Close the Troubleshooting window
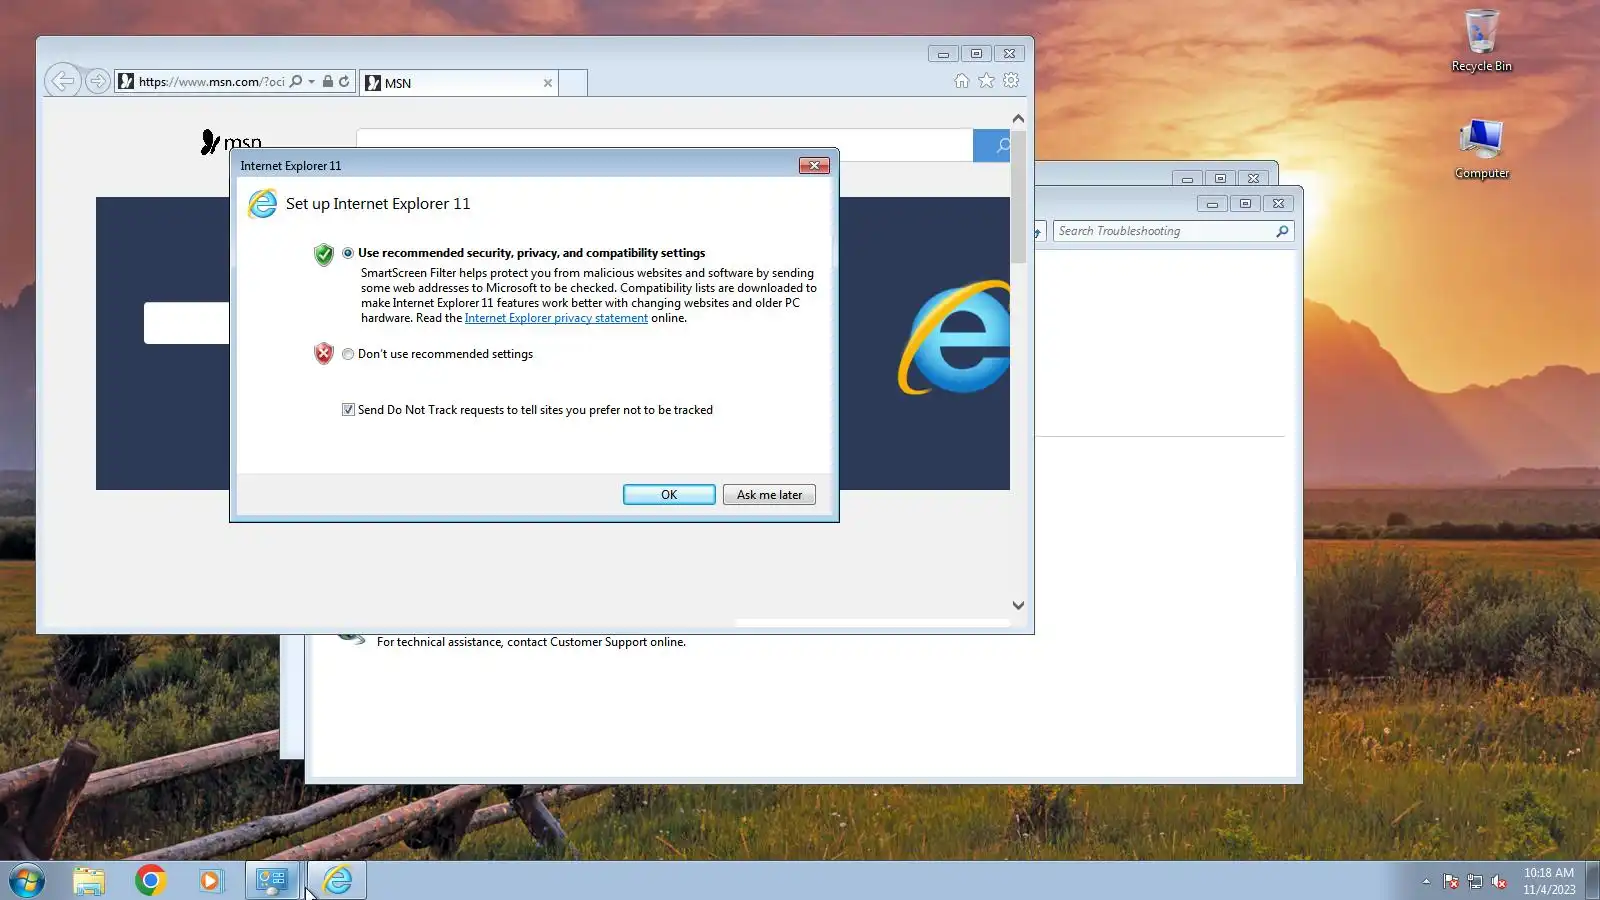This screenshot has width=1600, height=900. coord(1278,204)
